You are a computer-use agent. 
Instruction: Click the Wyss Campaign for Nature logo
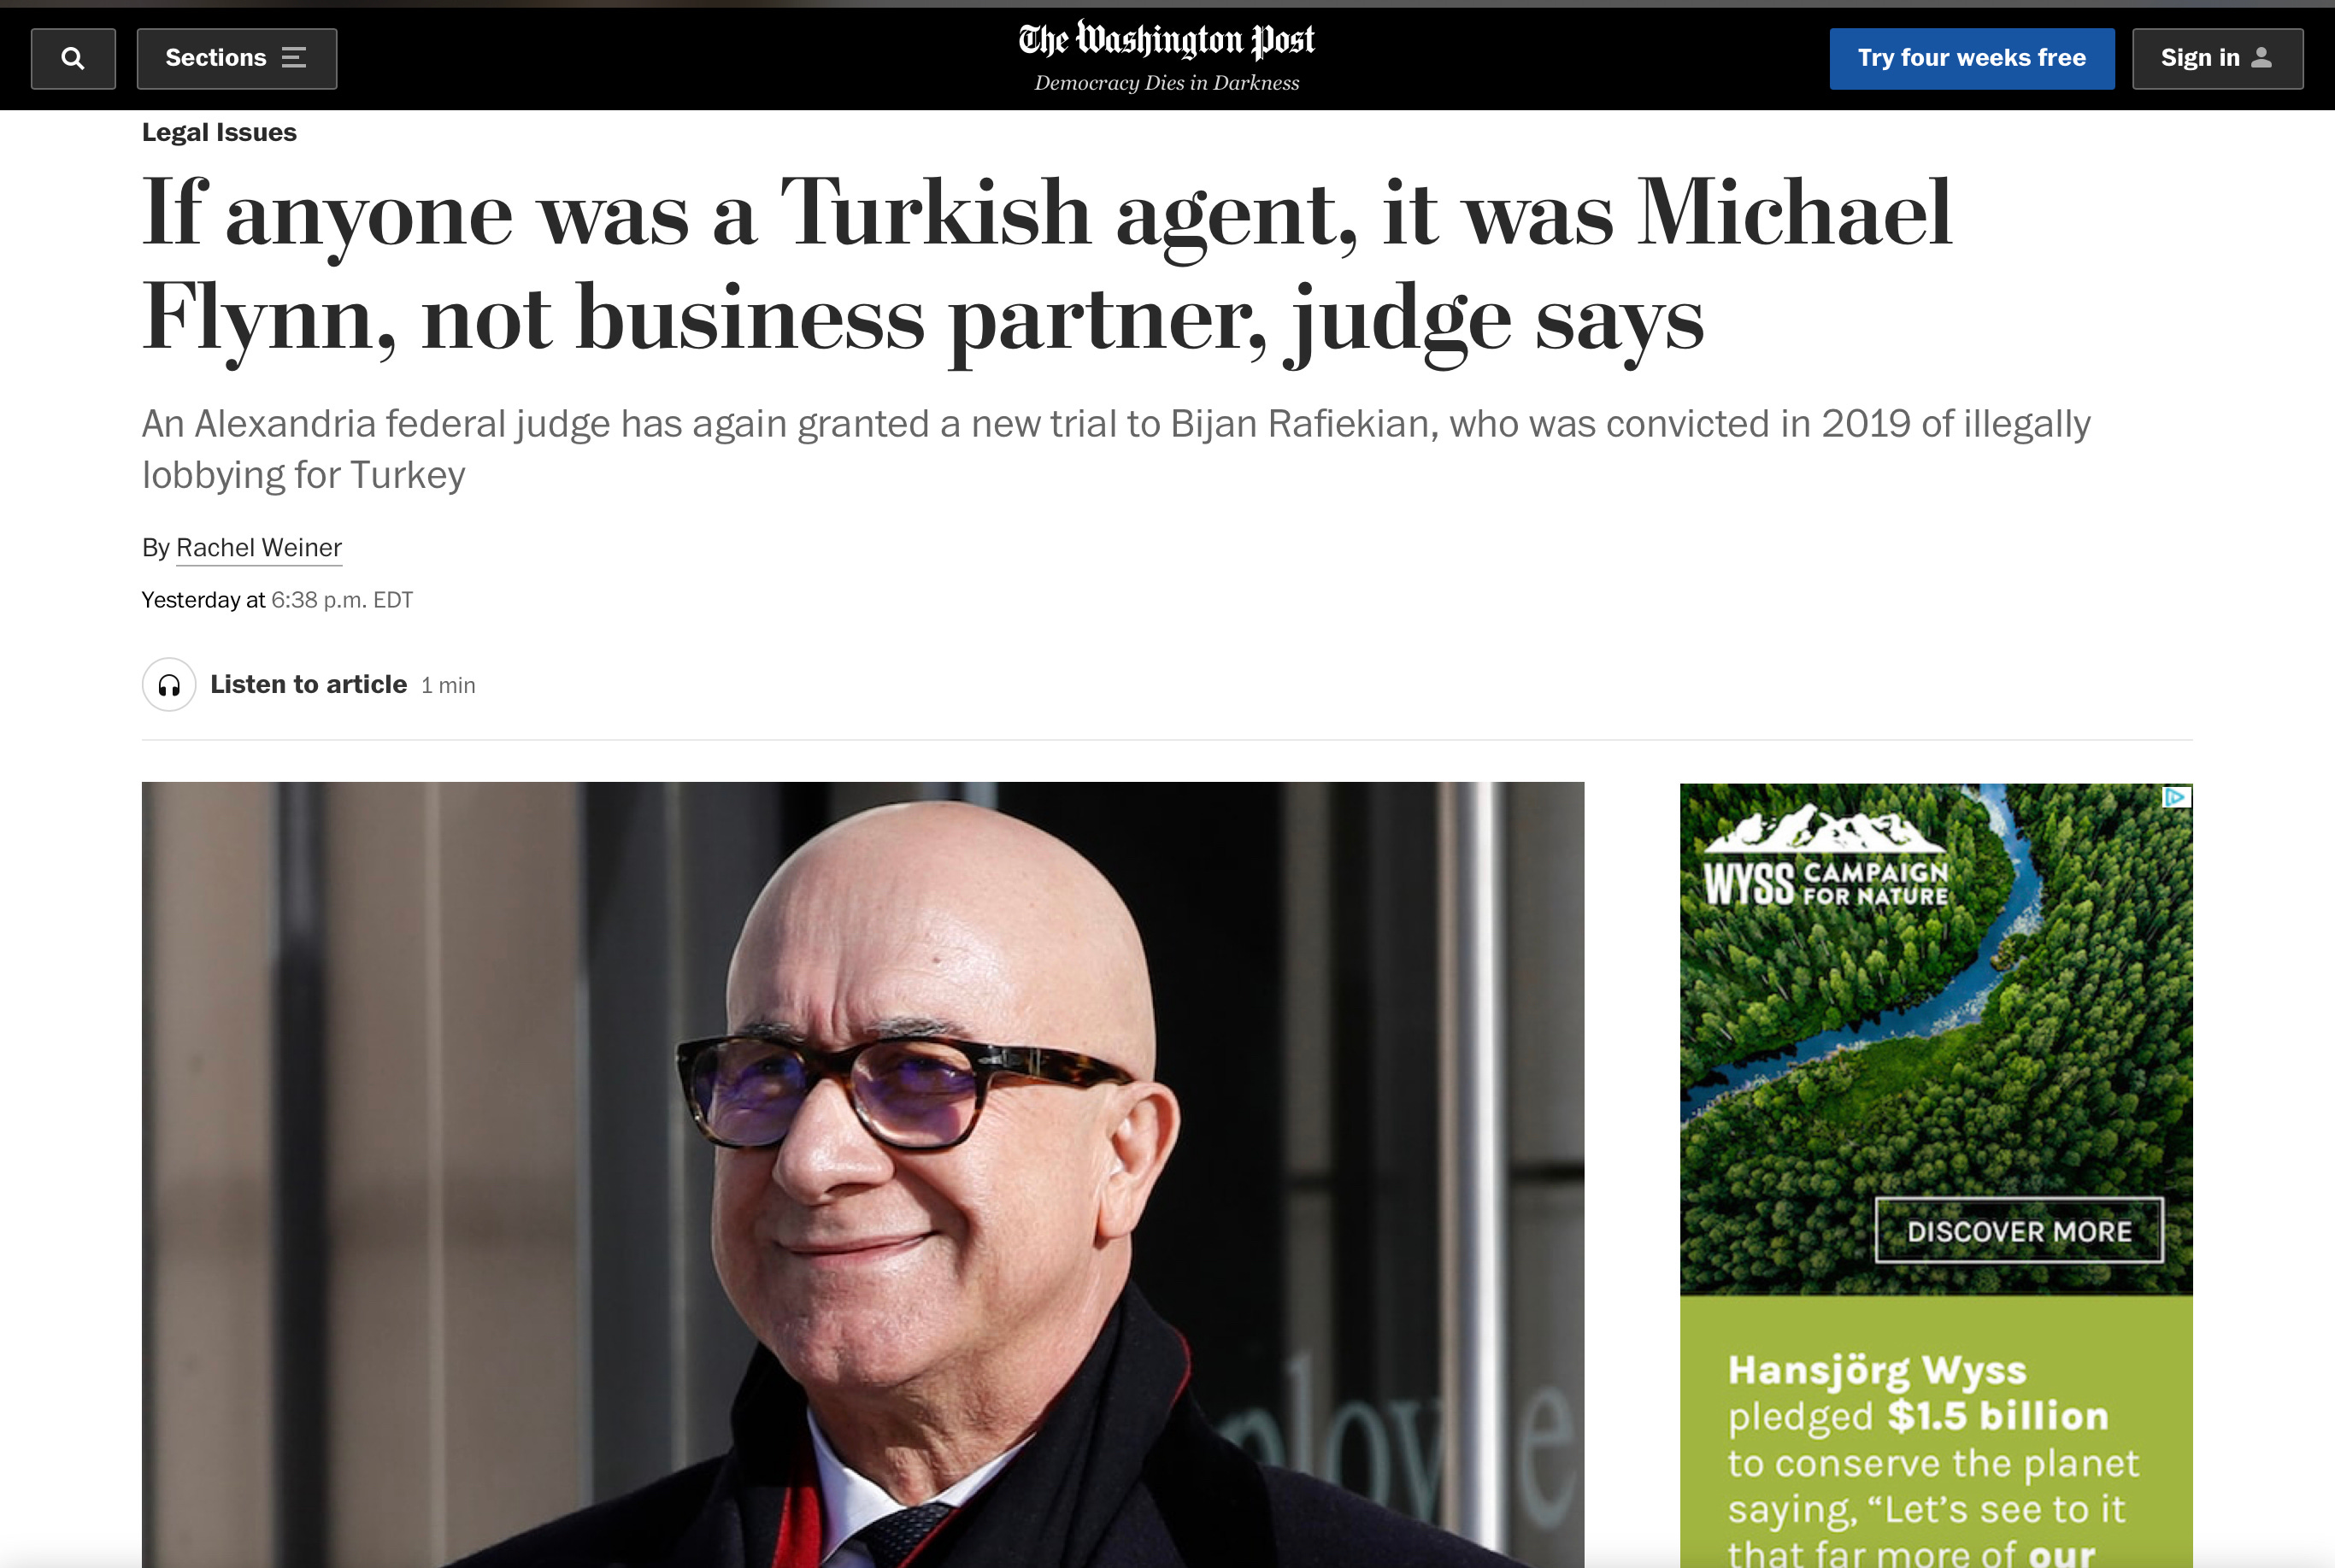coord(1826,857)
